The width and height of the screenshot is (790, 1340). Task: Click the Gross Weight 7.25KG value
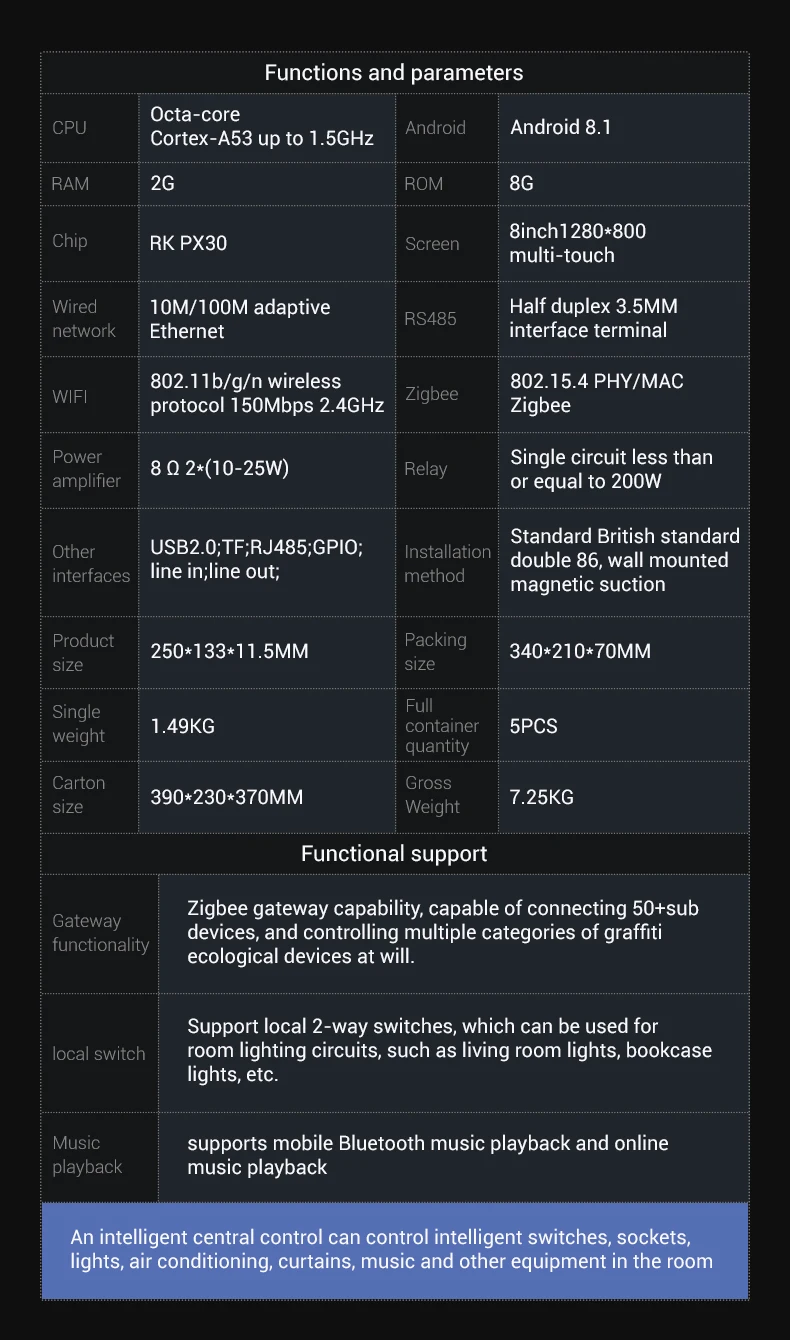542,797
